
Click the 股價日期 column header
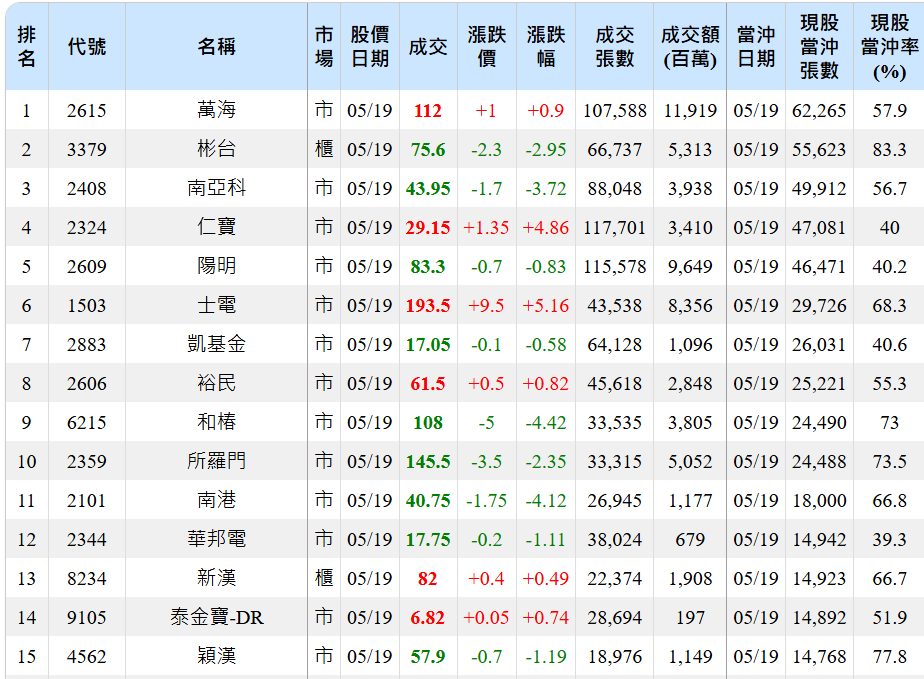pos(369,47)
